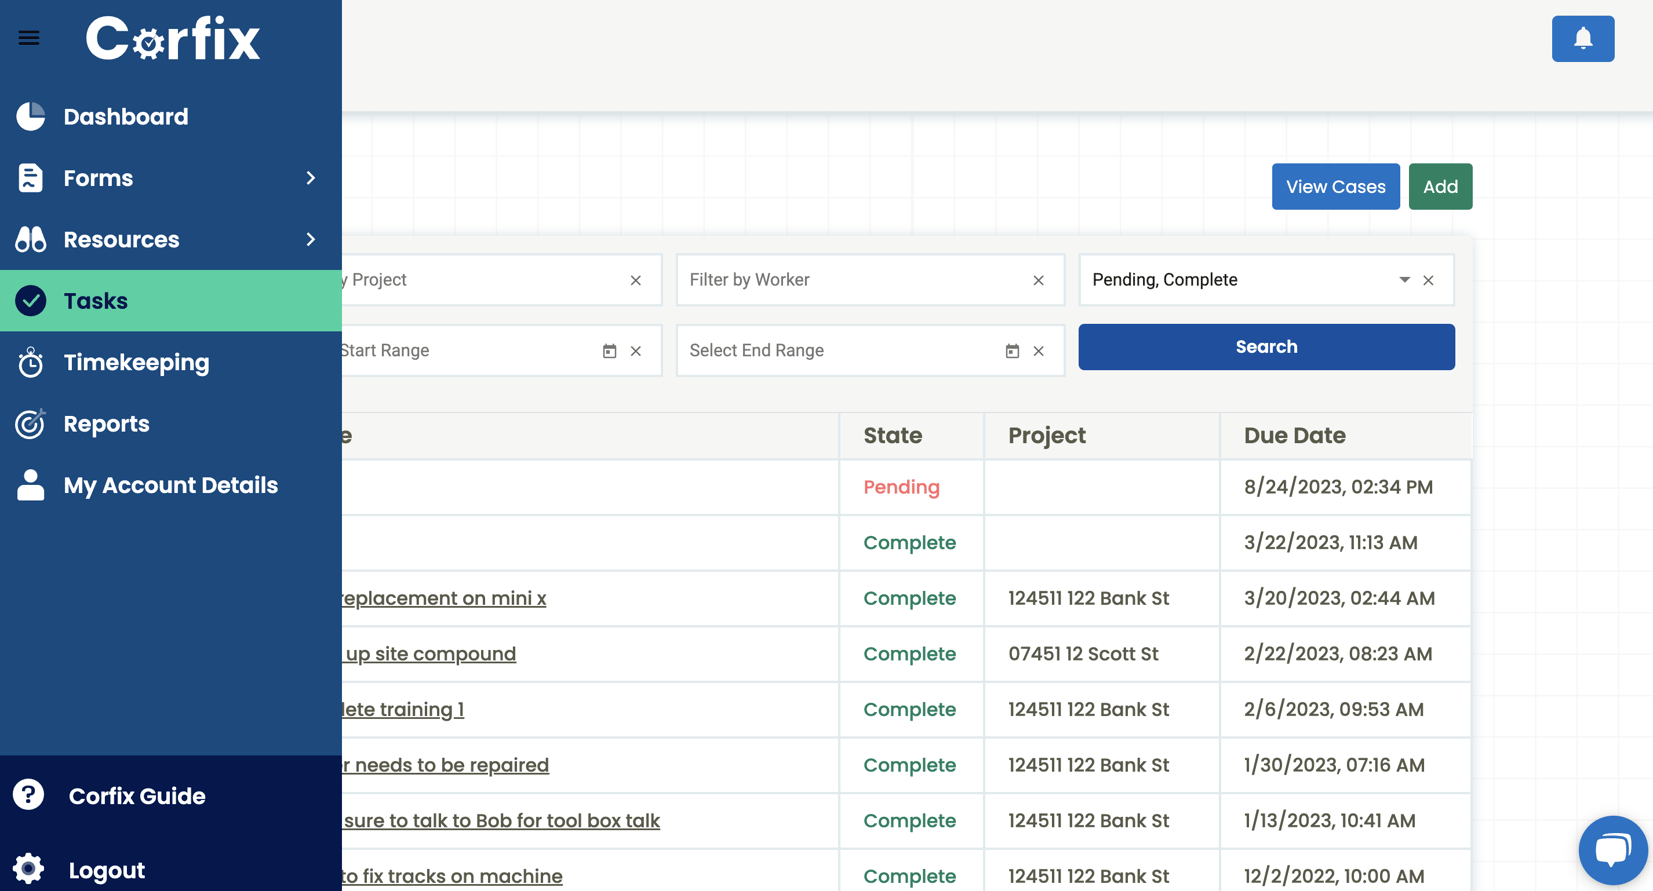Click the Reports target icon
This screenshot has width=1653, height=891.
pyautogui.click(x=31, y=424)
